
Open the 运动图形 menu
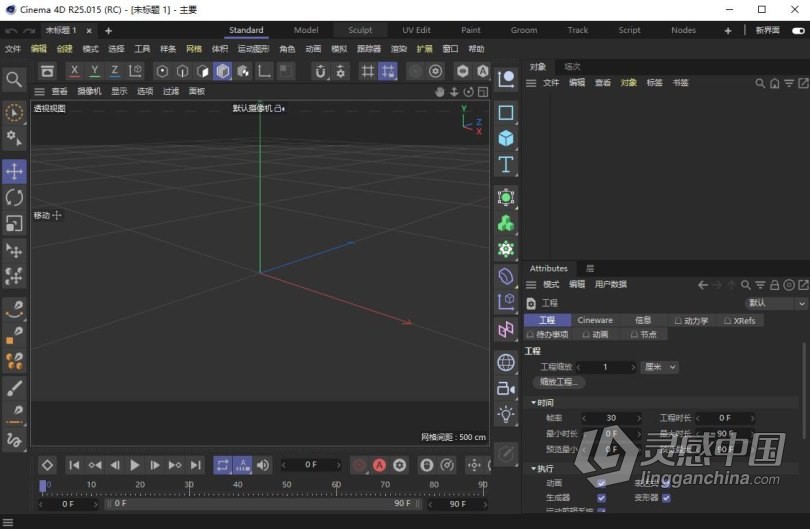[x=254, y=49]
